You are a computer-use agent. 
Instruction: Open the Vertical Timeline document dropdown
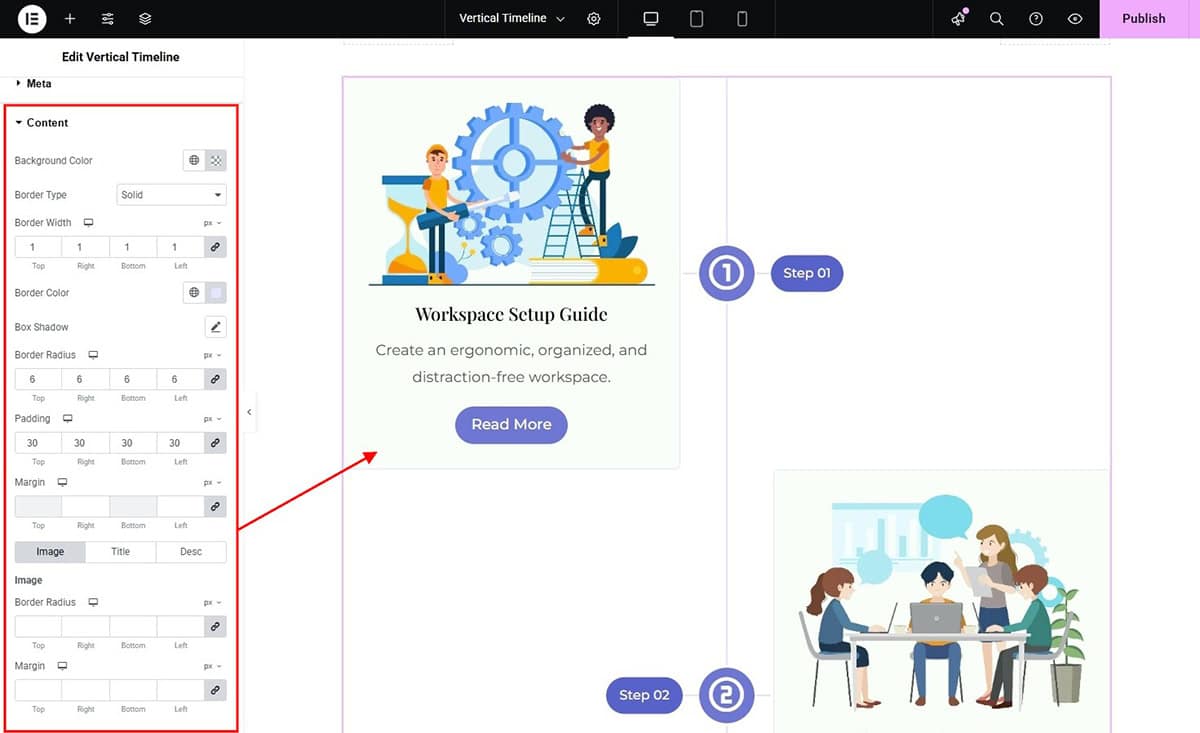511,19
